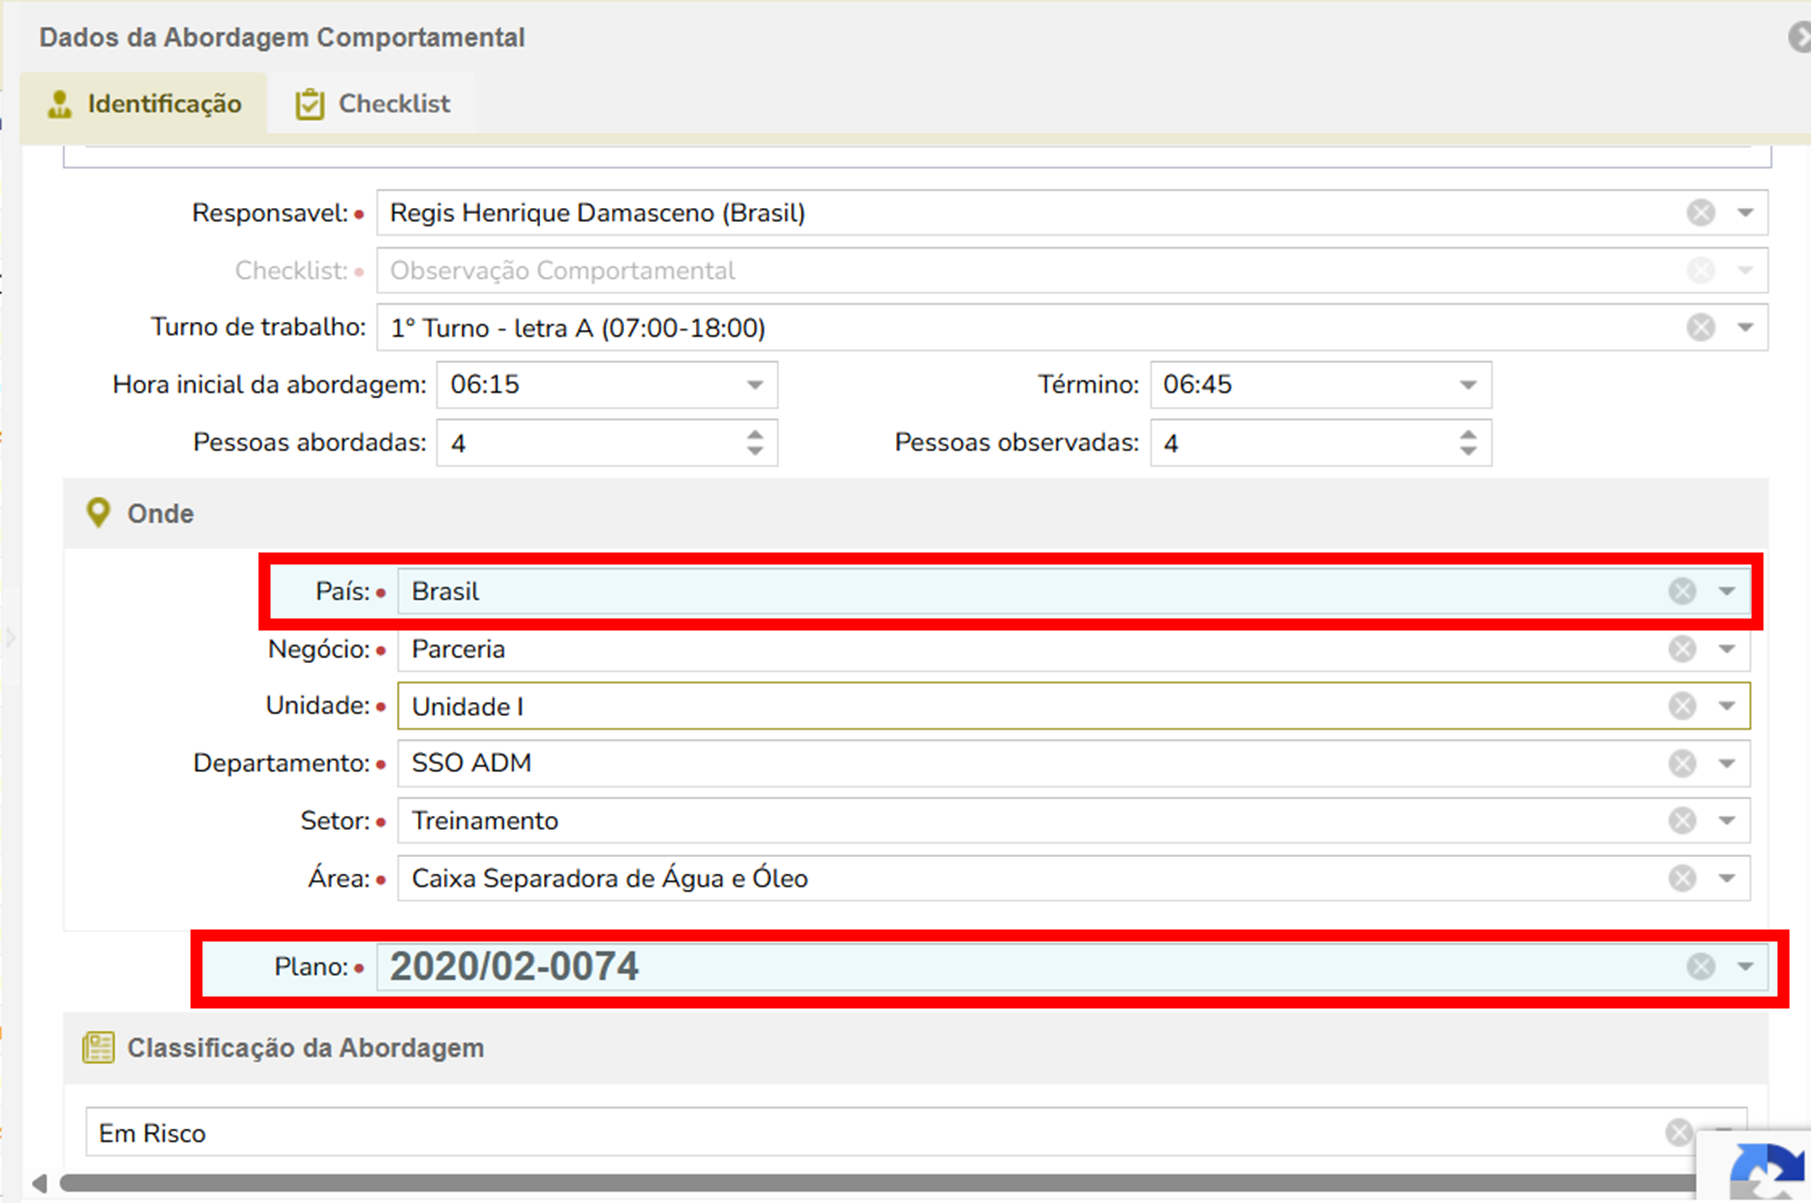Clear the País field Brasil value

point(1682,591)
